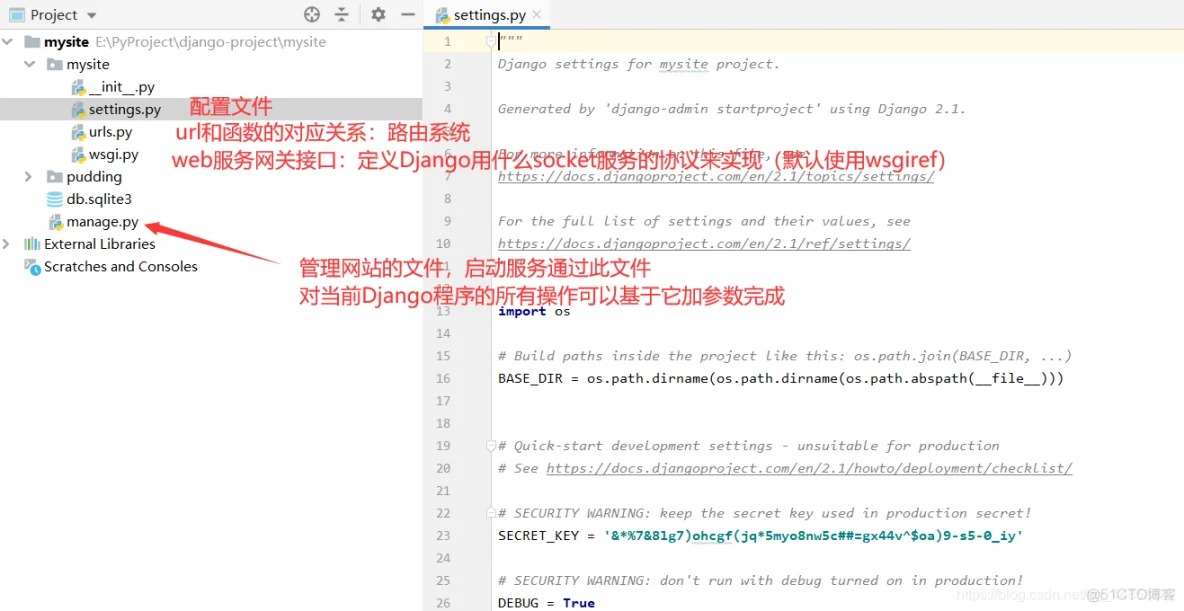This screenshot has height=611, width=1184.
Task: Select db.sqlite3 database file
Action: [100, 199]
